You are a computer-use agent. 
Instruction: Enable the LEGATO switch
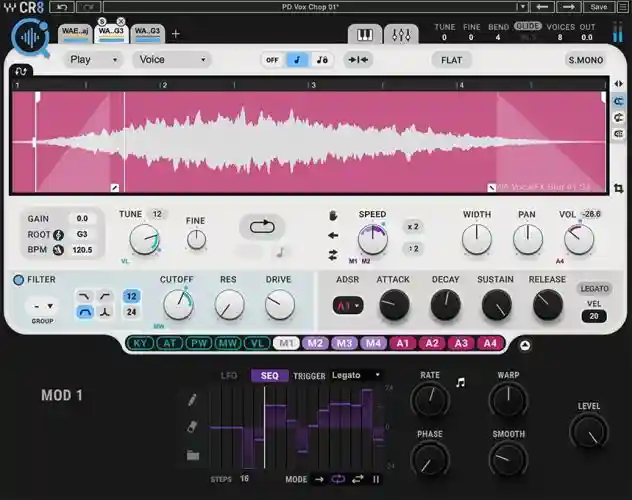(594, 288)
